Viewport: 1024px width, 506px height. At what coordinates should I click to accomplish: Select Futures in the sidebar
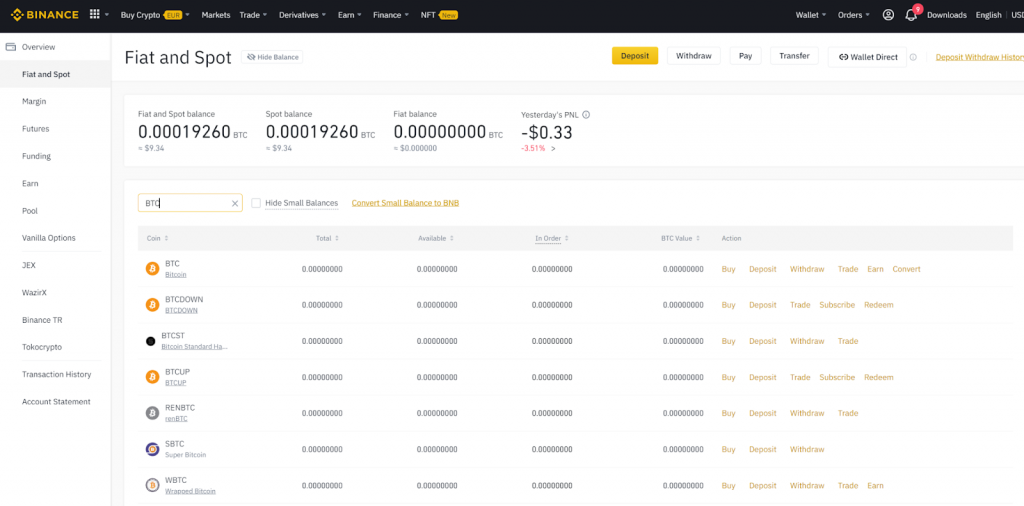[x=35, y=129]
